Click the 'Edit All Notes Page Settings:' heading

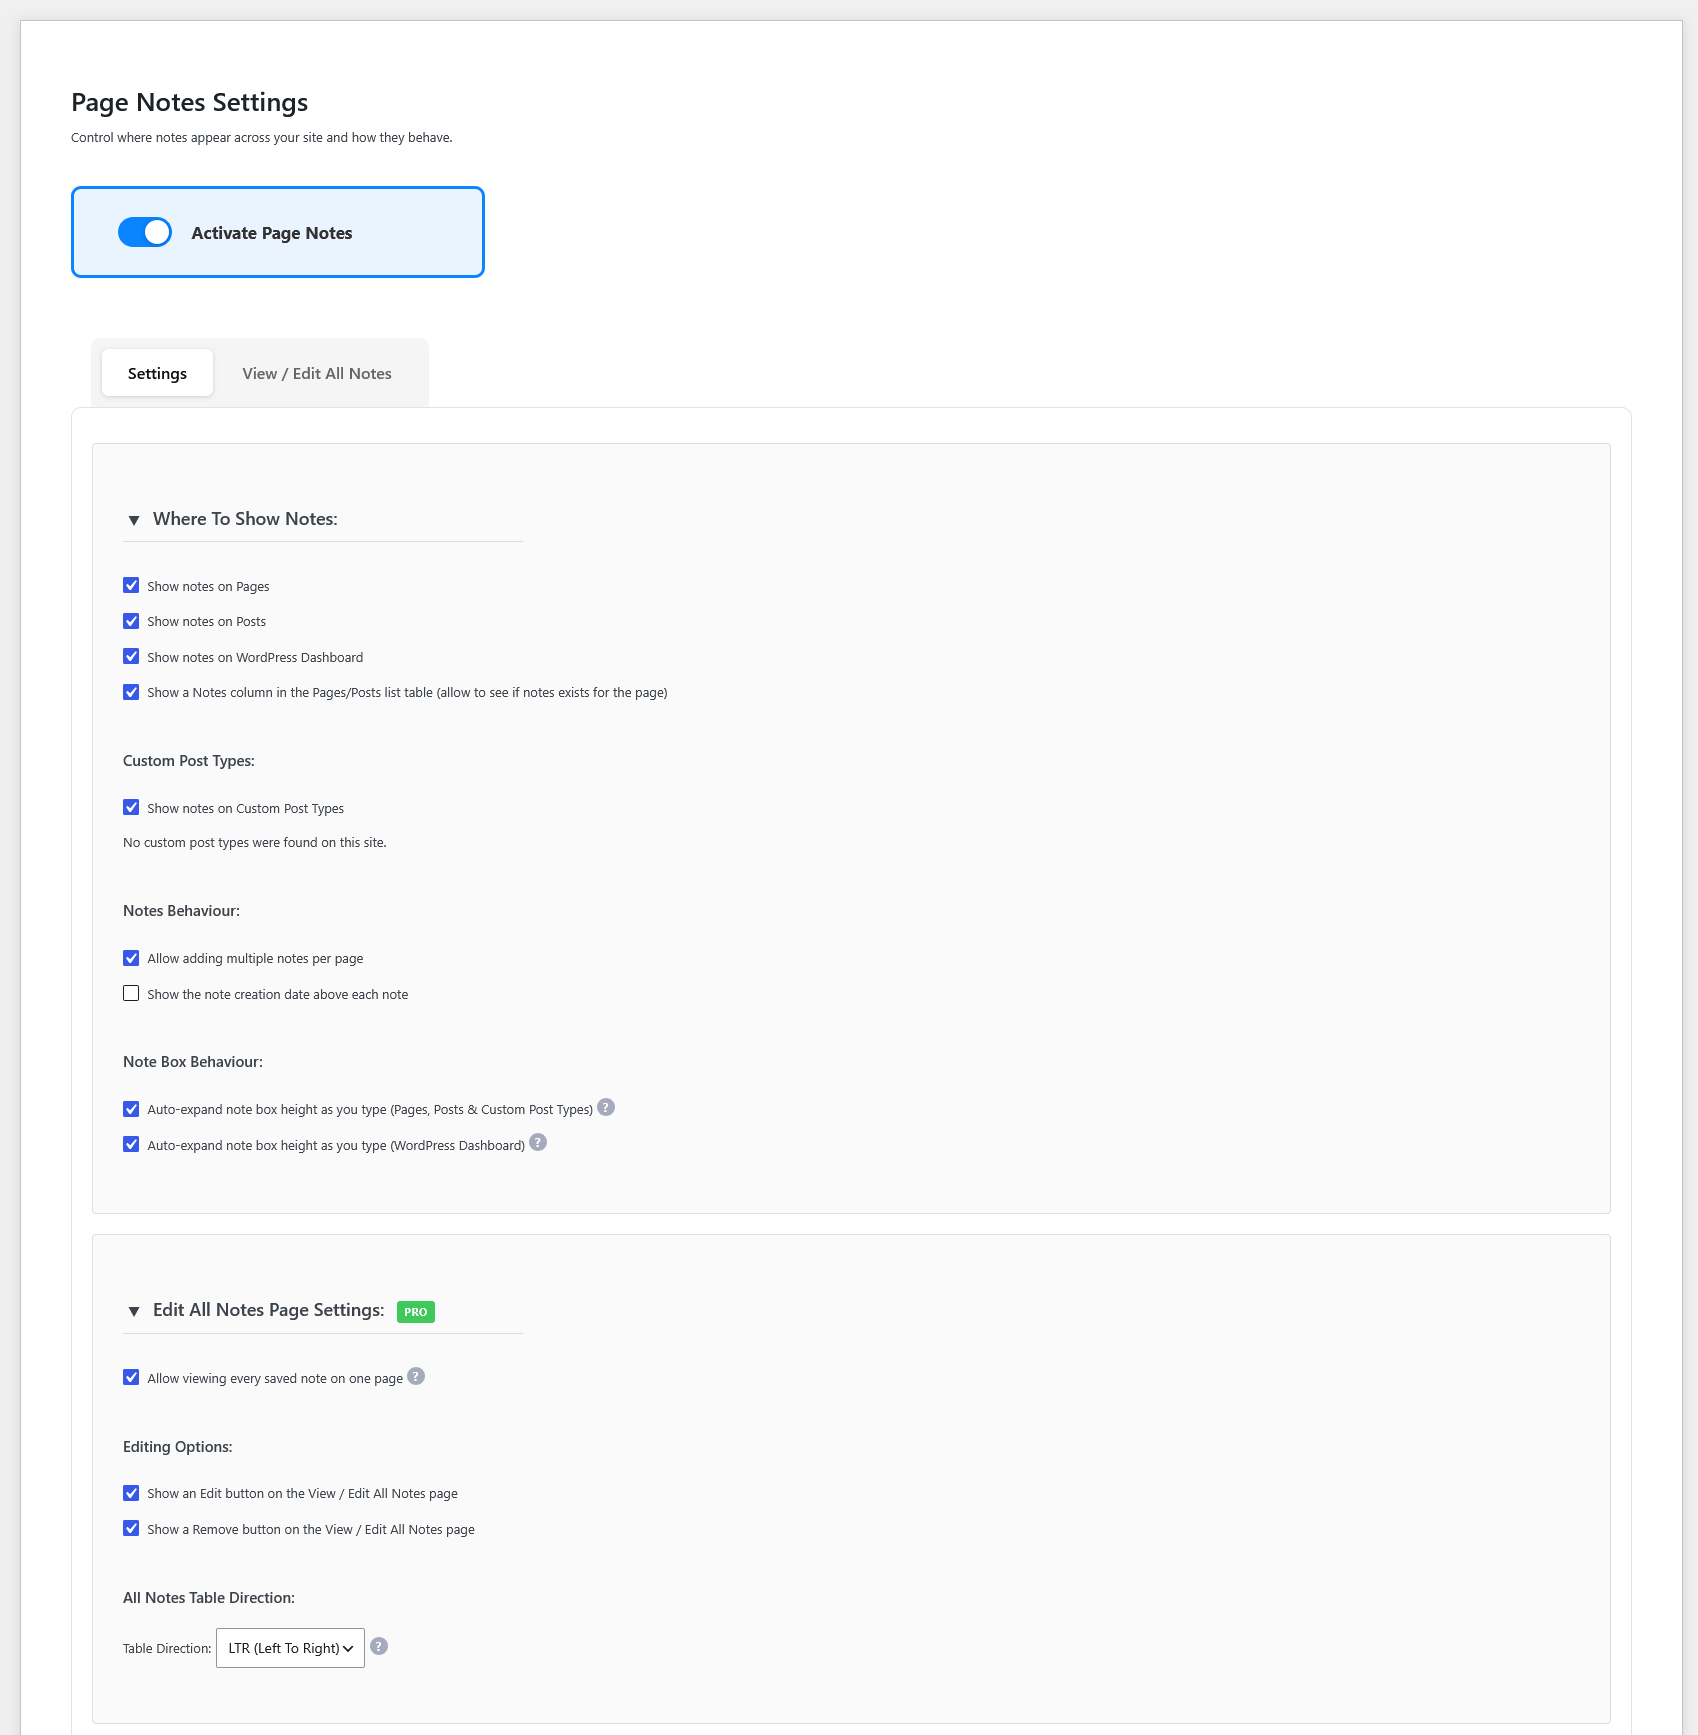[269, 1310]
